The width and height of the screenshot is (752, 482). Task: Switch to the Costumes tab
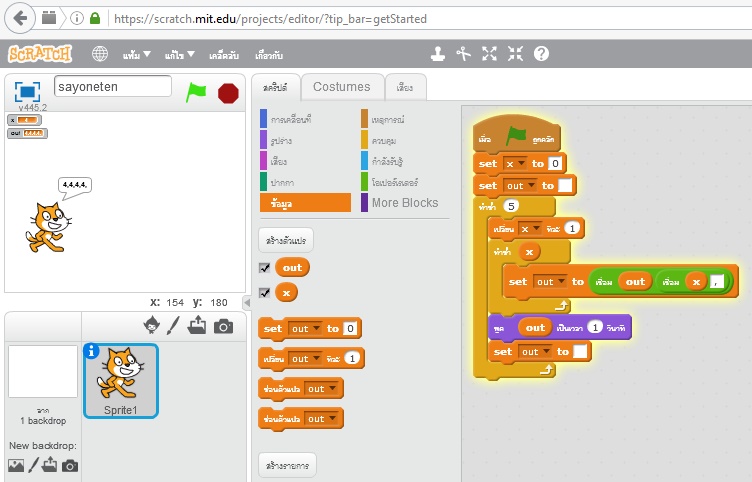341,87
